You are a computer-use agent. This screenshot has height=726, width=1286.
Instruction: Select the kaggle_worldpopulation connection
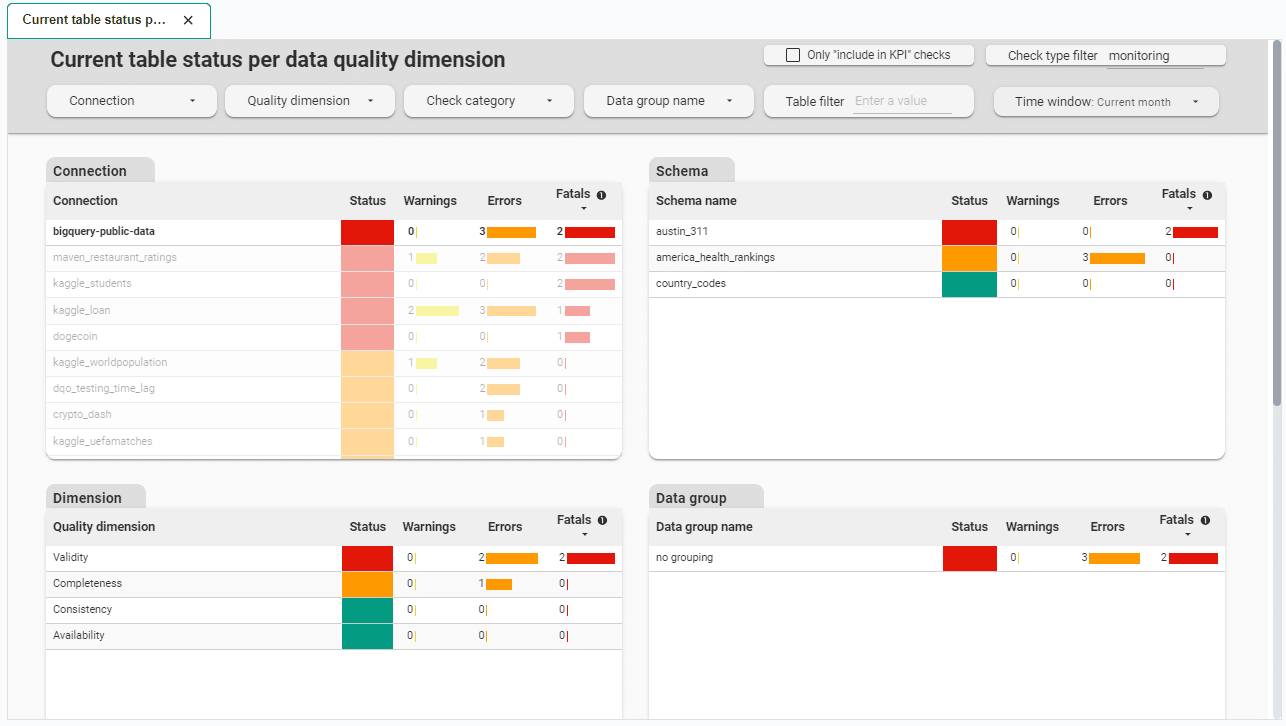(x=334, y=363)
